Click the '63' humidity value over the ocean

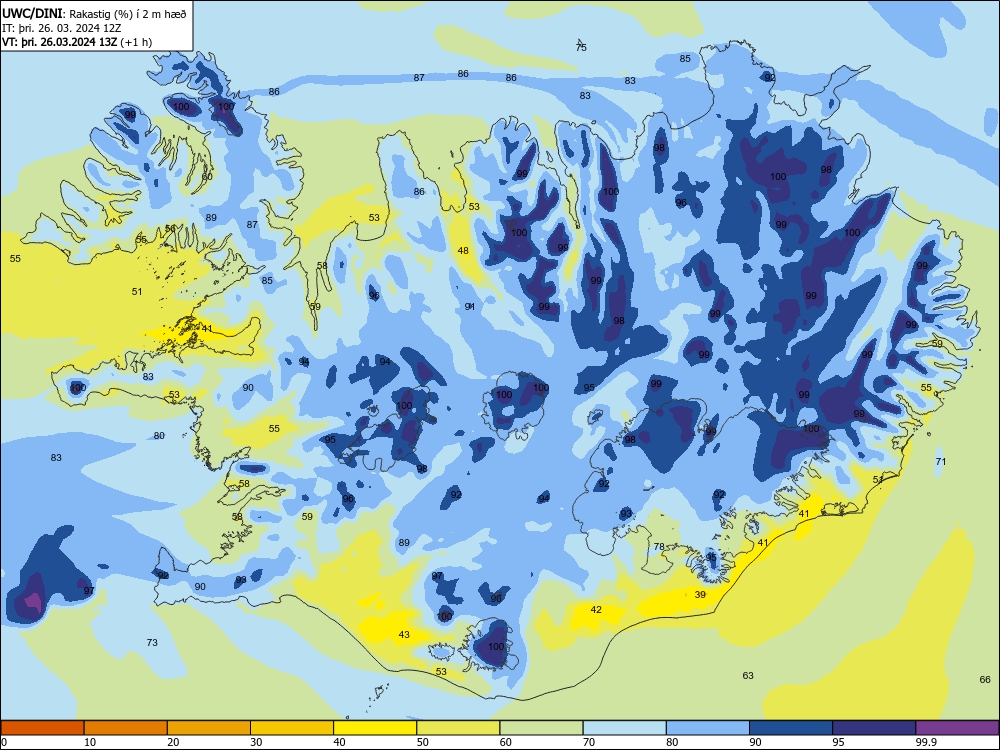[748, 675]
